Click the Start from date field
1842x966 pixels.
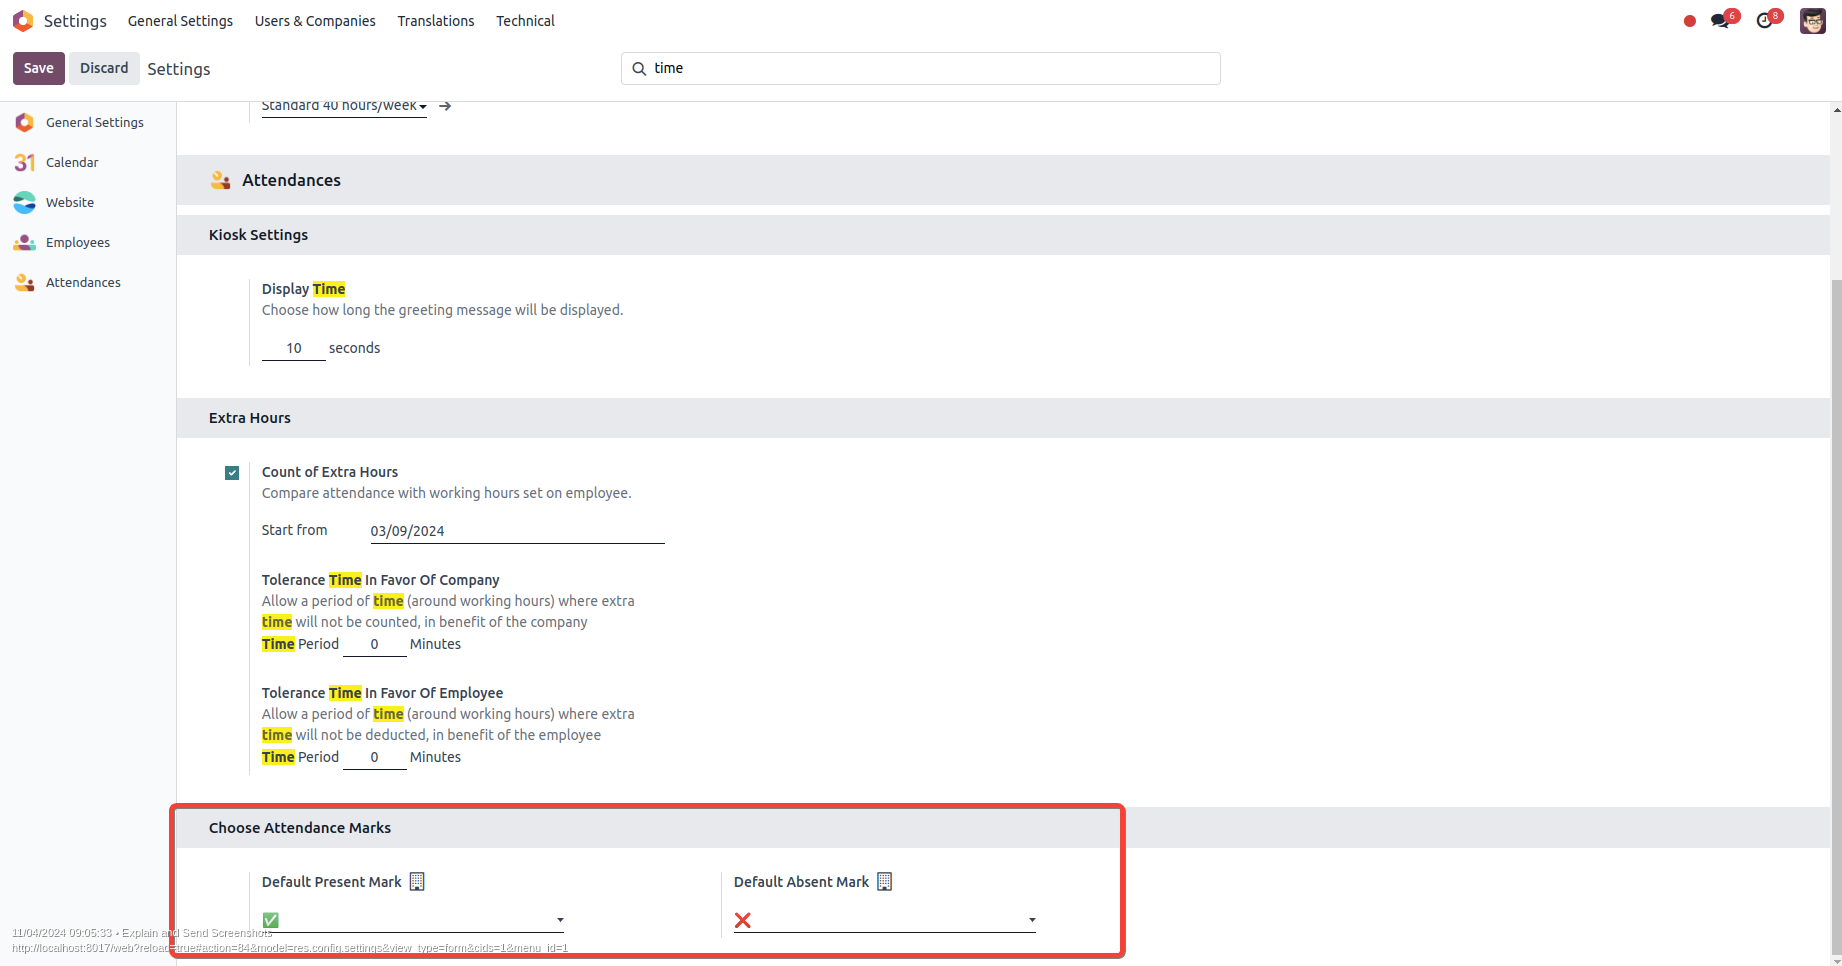[x=516, y=531]
